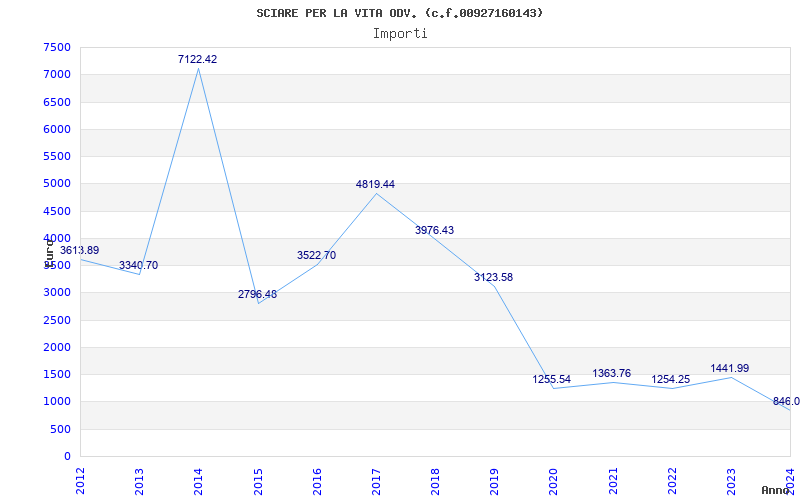Click the 1441.99 data label
The image size is (800, 500).
click(730, 368)
